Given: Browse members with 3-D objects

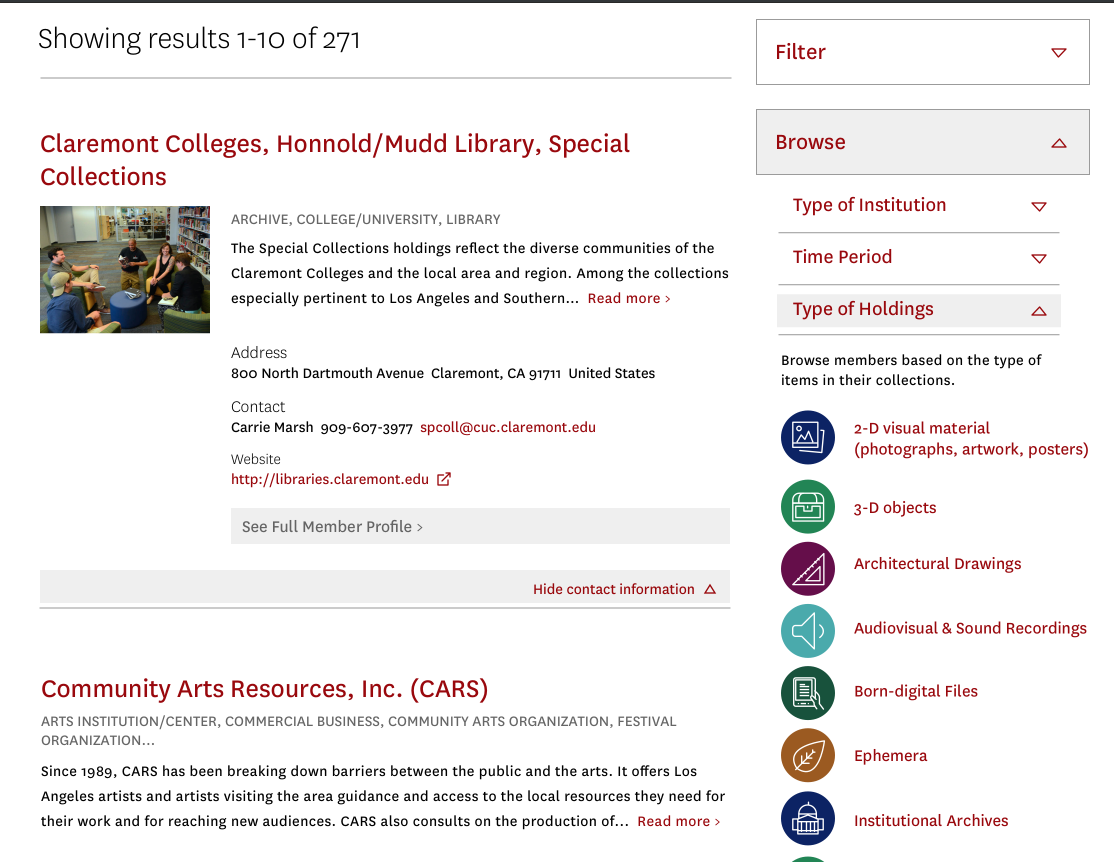Looking at the screenshot, I should point(894,507).
